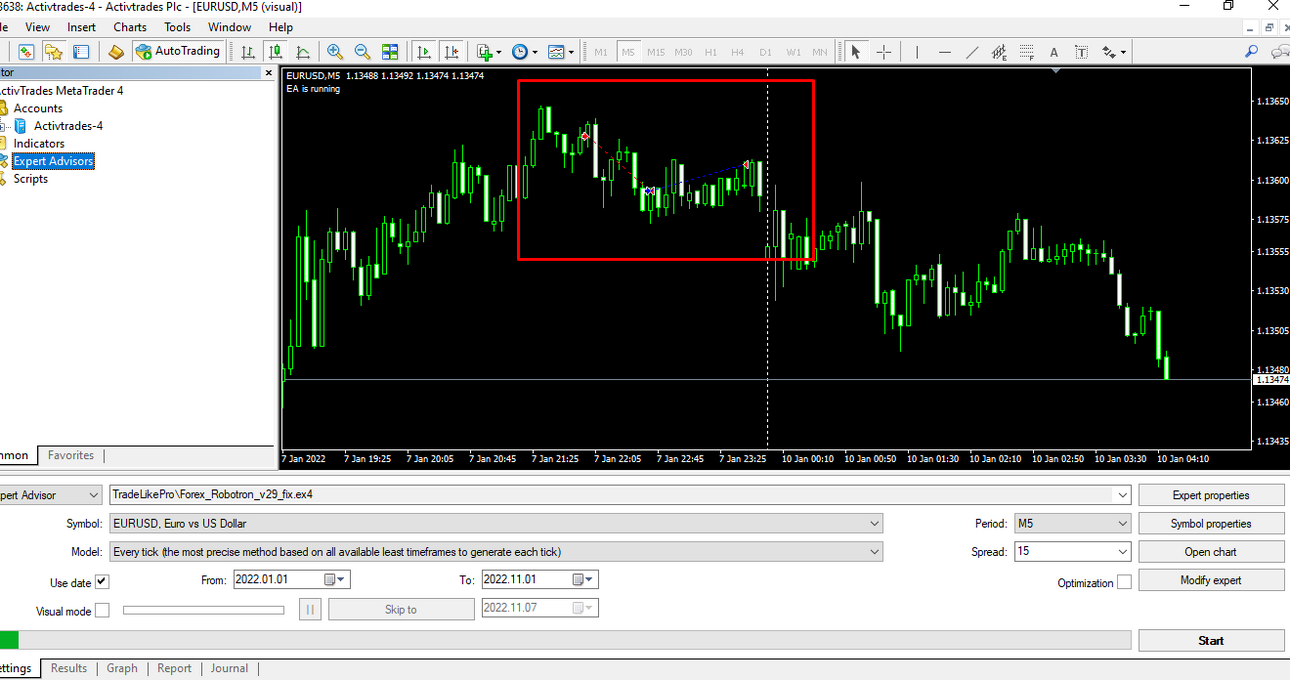Open the Market Watch panel icon
Image resolution: width=1290 pixels, height=680 pixels.
pos(26,52)
